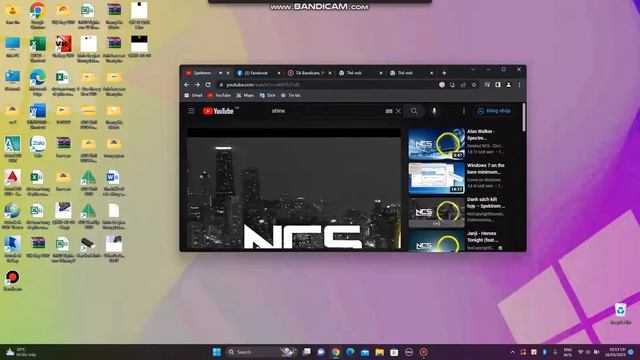Open the Alan Walker - Spectre suggested video
Image resolution: width=640 pixels, height=360 pixels.
pos(436,144)
